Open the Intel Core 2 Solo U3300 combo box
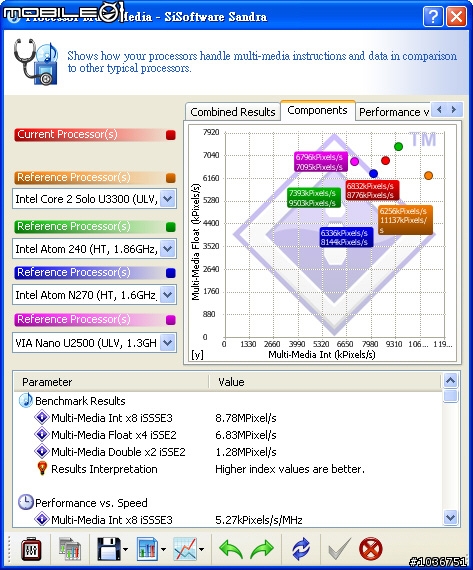Viewport: 473px width, 570px height. 95,199
